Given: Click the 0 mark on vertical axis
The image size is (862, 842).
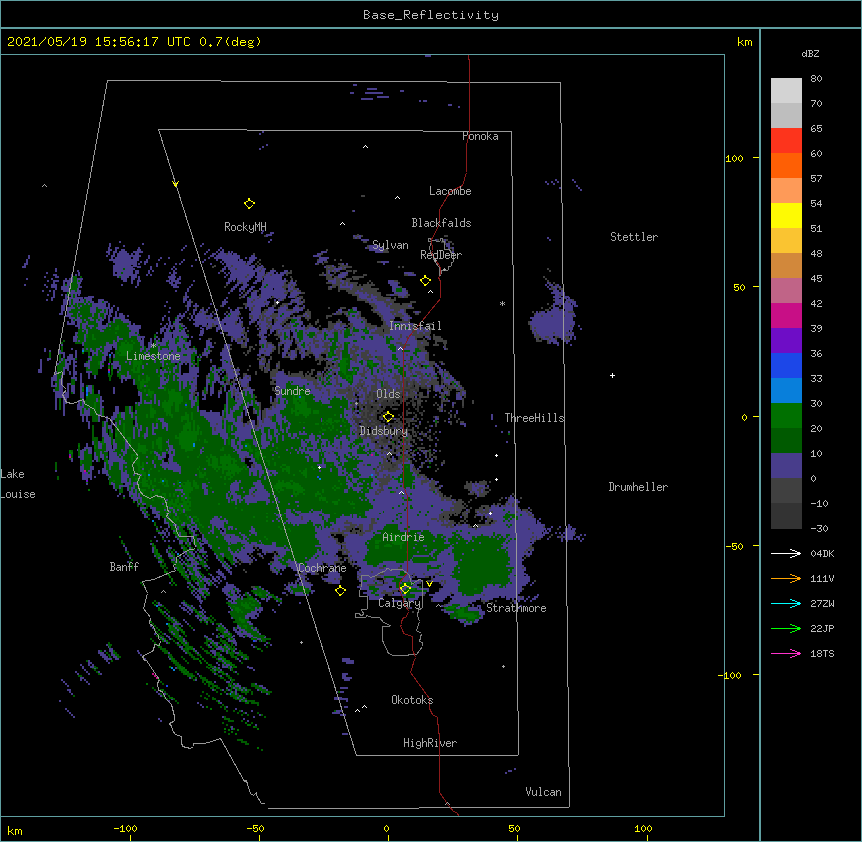Looking at the screenshot, I should click(744, 418).
